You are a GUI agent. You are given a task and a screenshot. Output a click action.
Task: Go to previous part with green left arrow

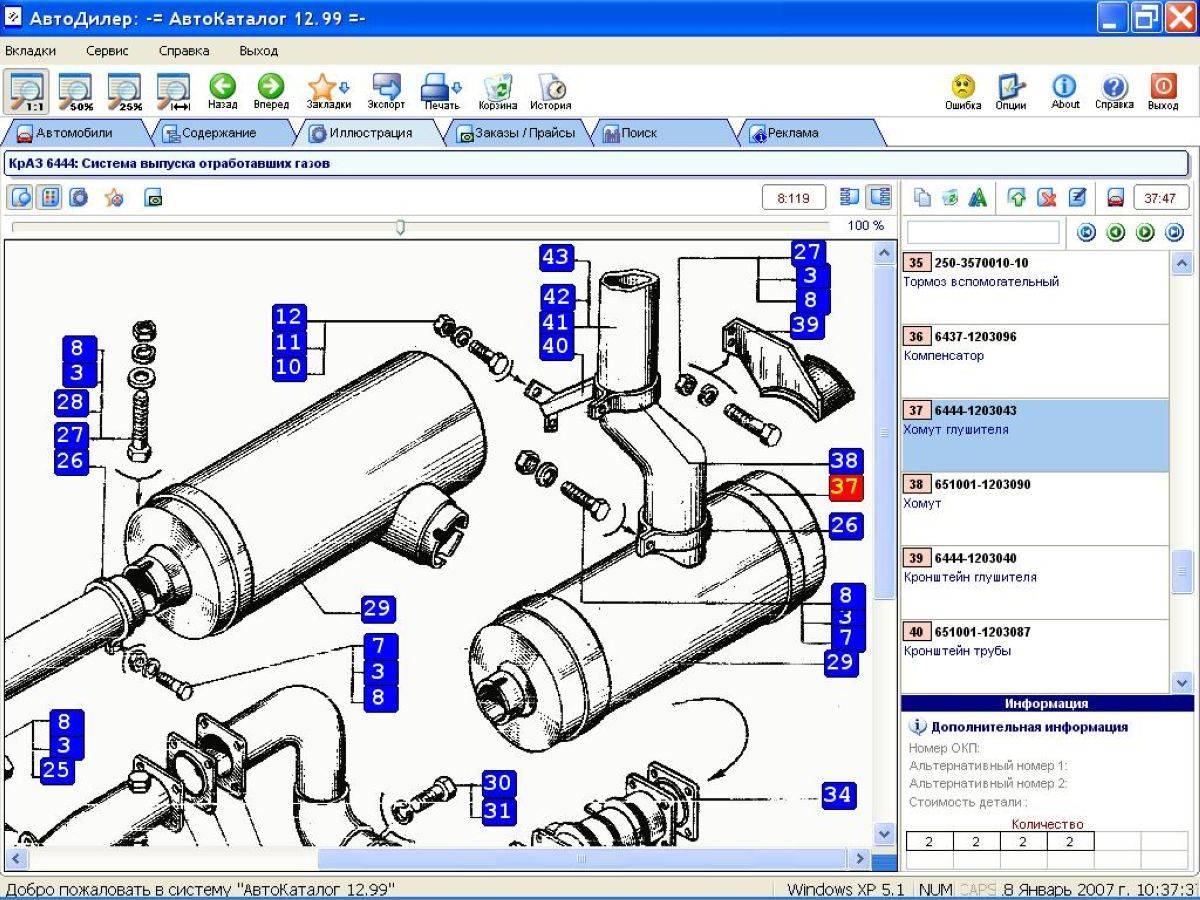click(1116, 233)
